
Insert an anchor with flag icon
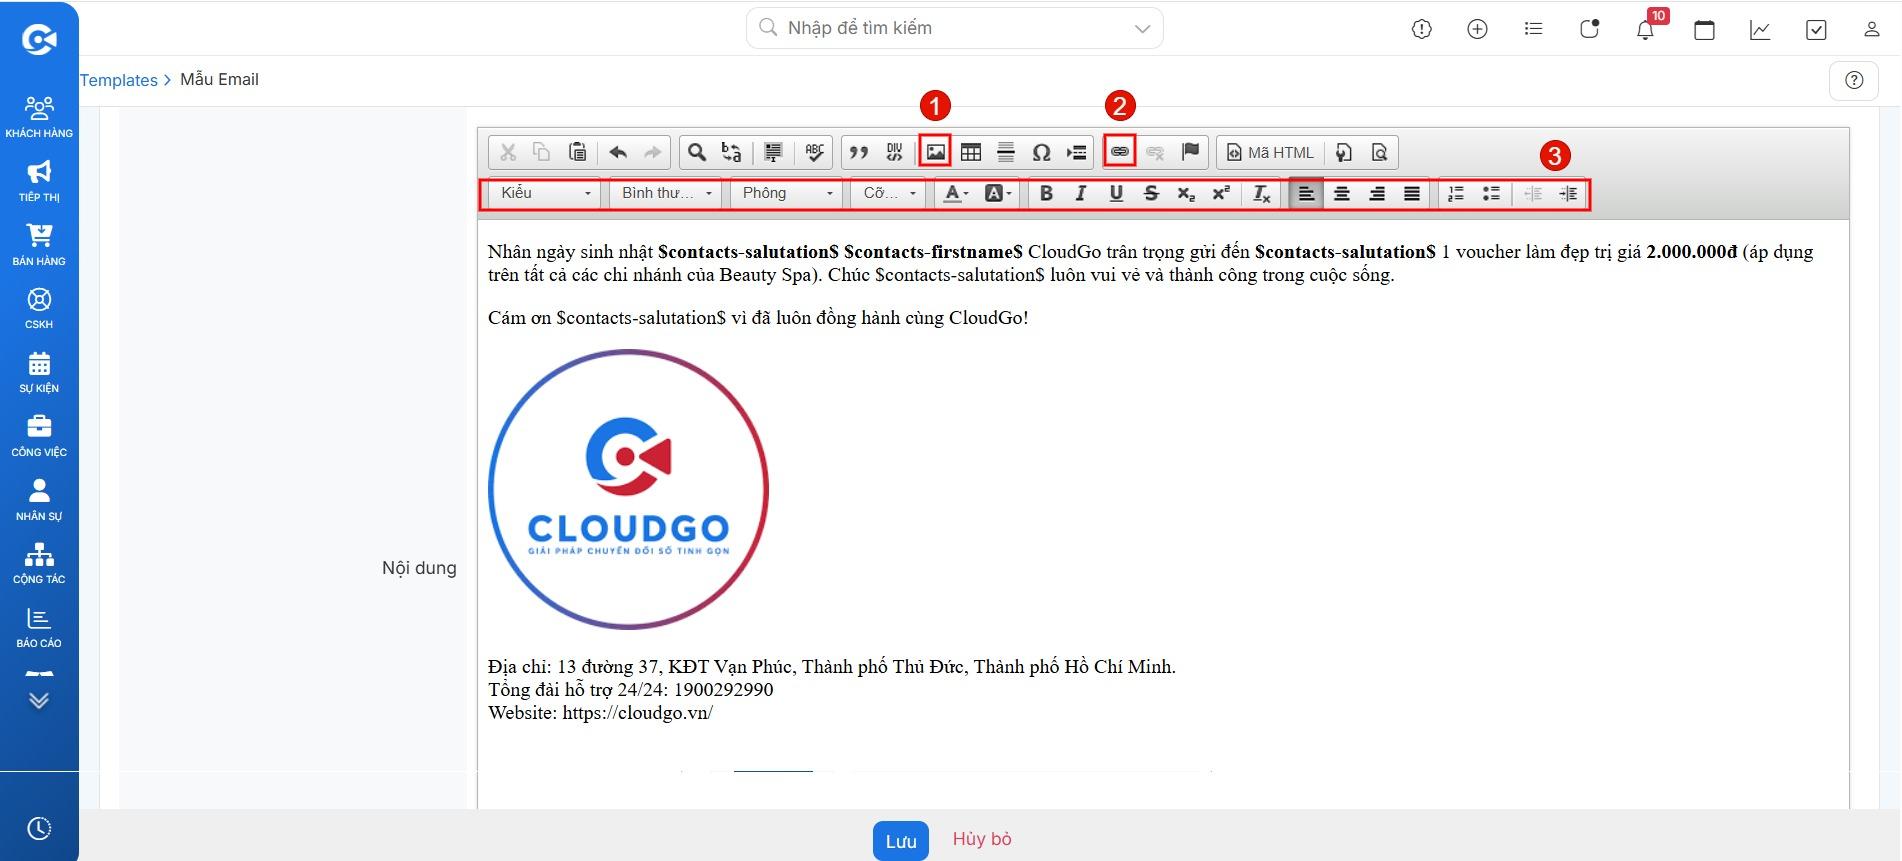(1190, 152)
